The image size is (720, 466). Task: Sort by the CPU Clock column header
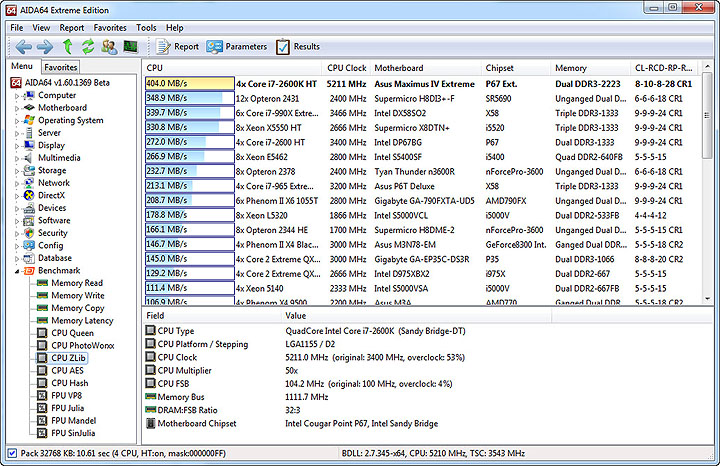346,68
